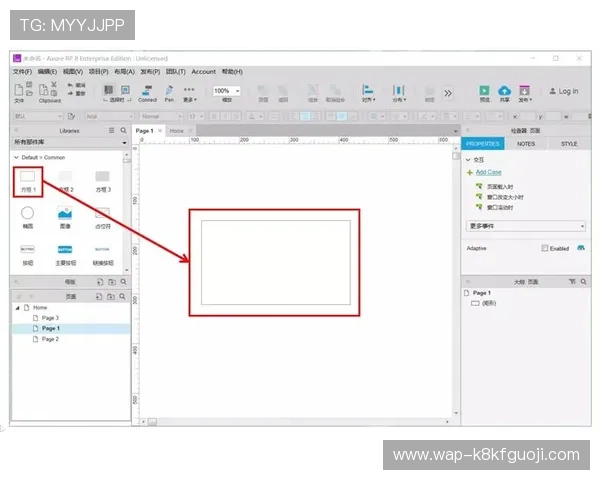Enable the Adaptive views checkbox
The height and width of the screenshot is (480, 600).
pyautogui.click(x=545, y=248)
